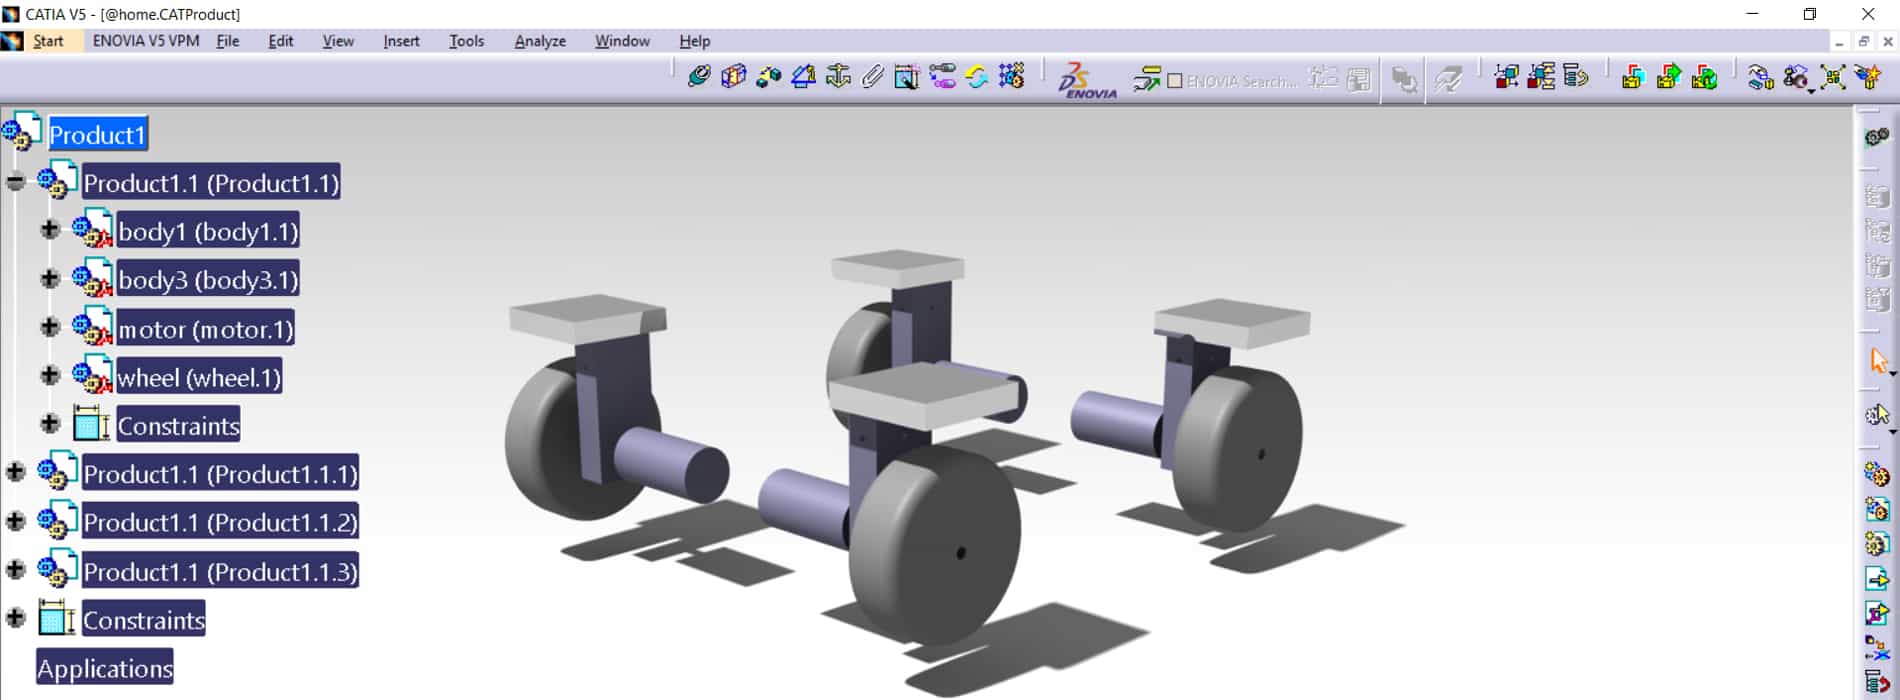Expand the Product1.1 (Product1.1.2) node
The image size is (1900, 700).
click(15, 521)
